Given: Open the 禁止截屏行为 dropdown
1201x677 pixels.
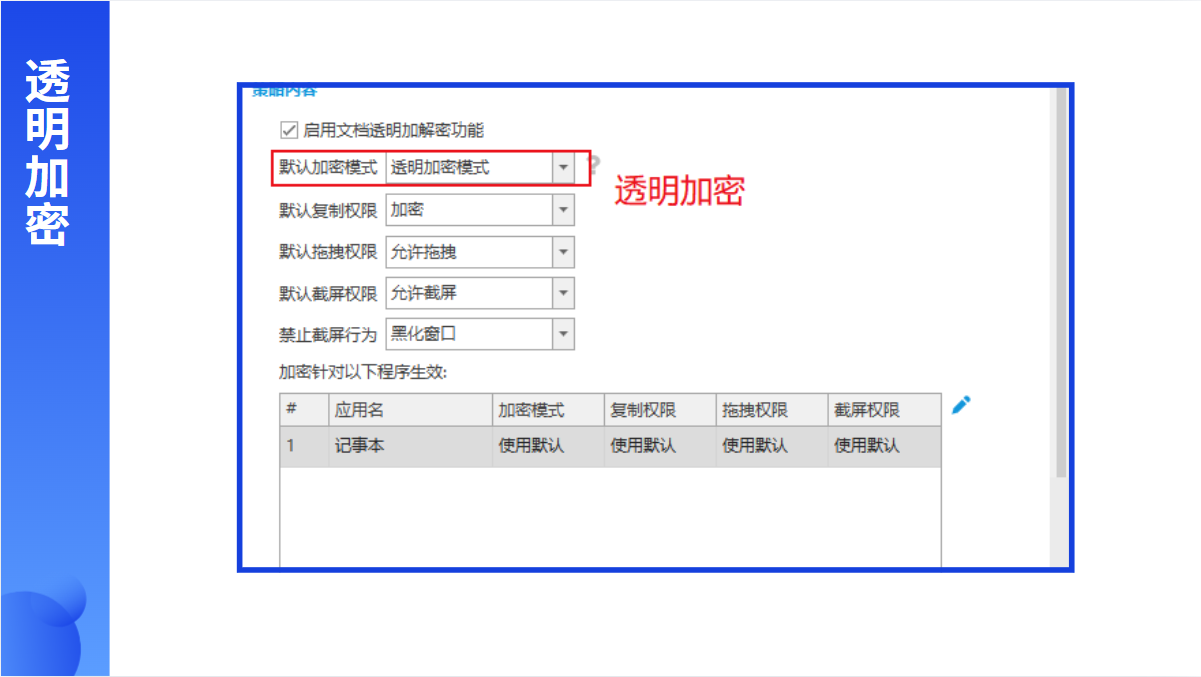Looking at the screenshot, I should pyautogui.click(x=564, y=334).
